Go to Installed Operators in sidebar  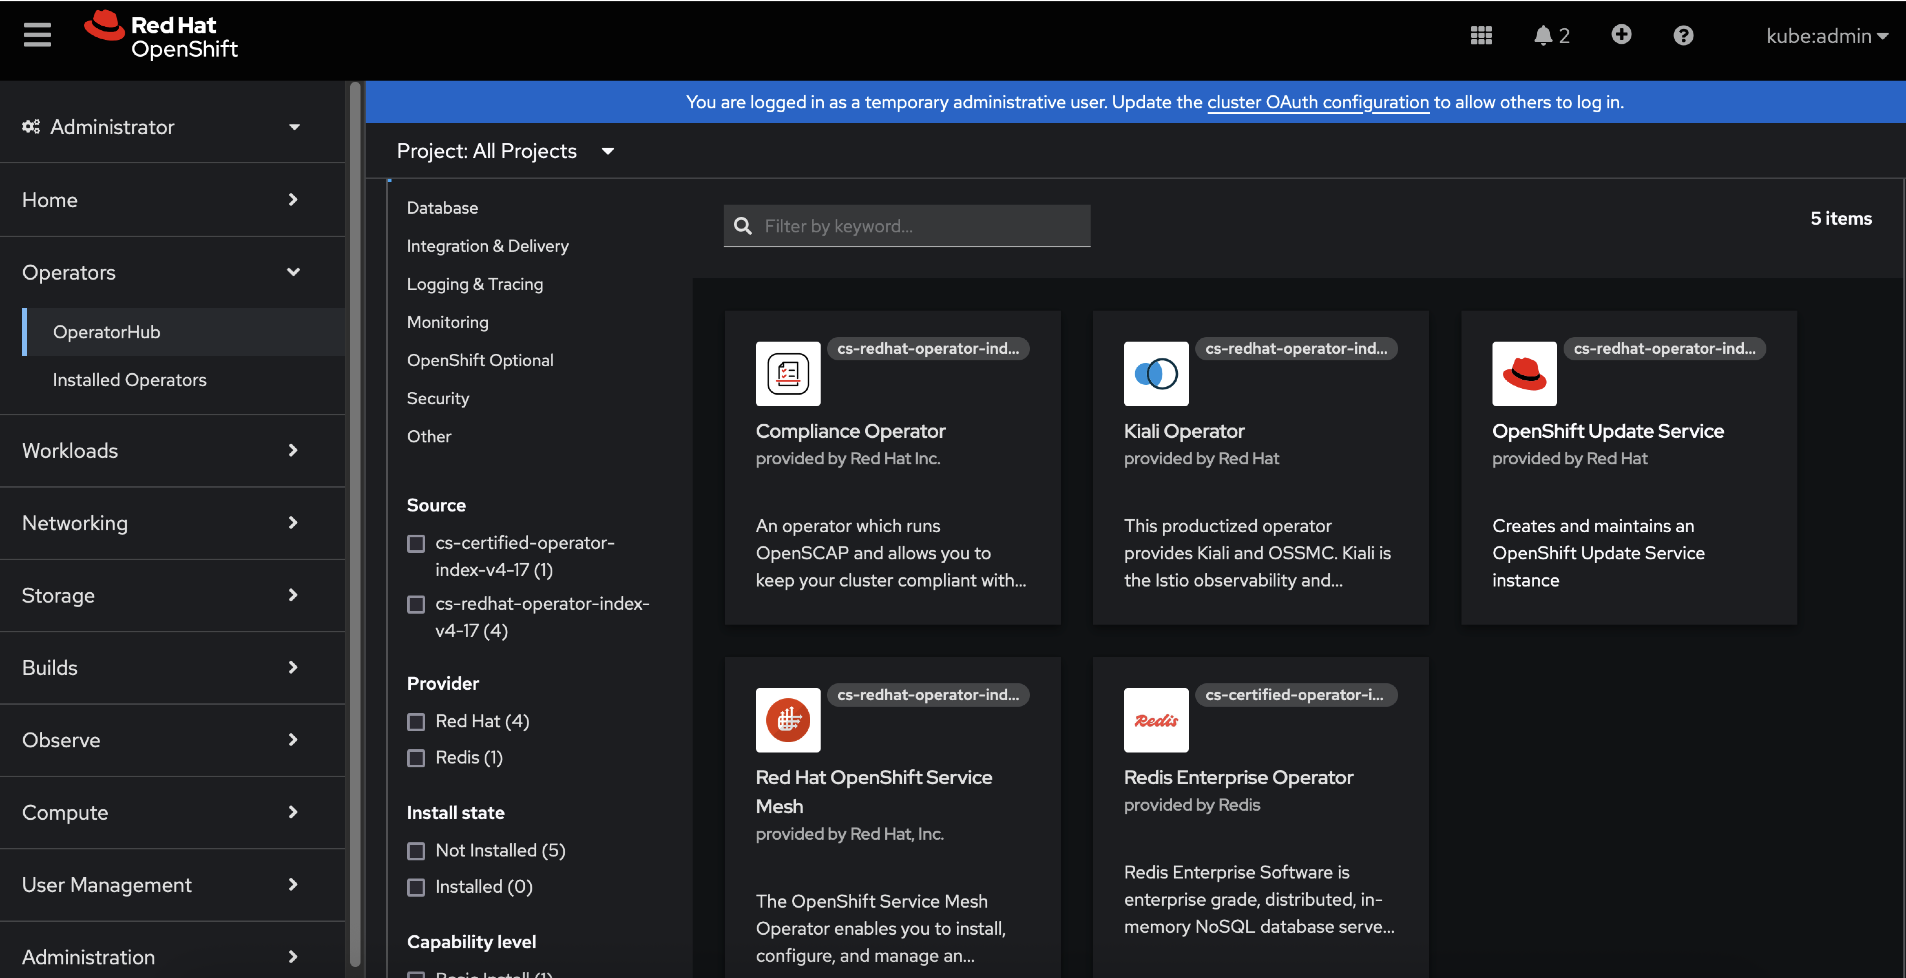tap(129, 380)
